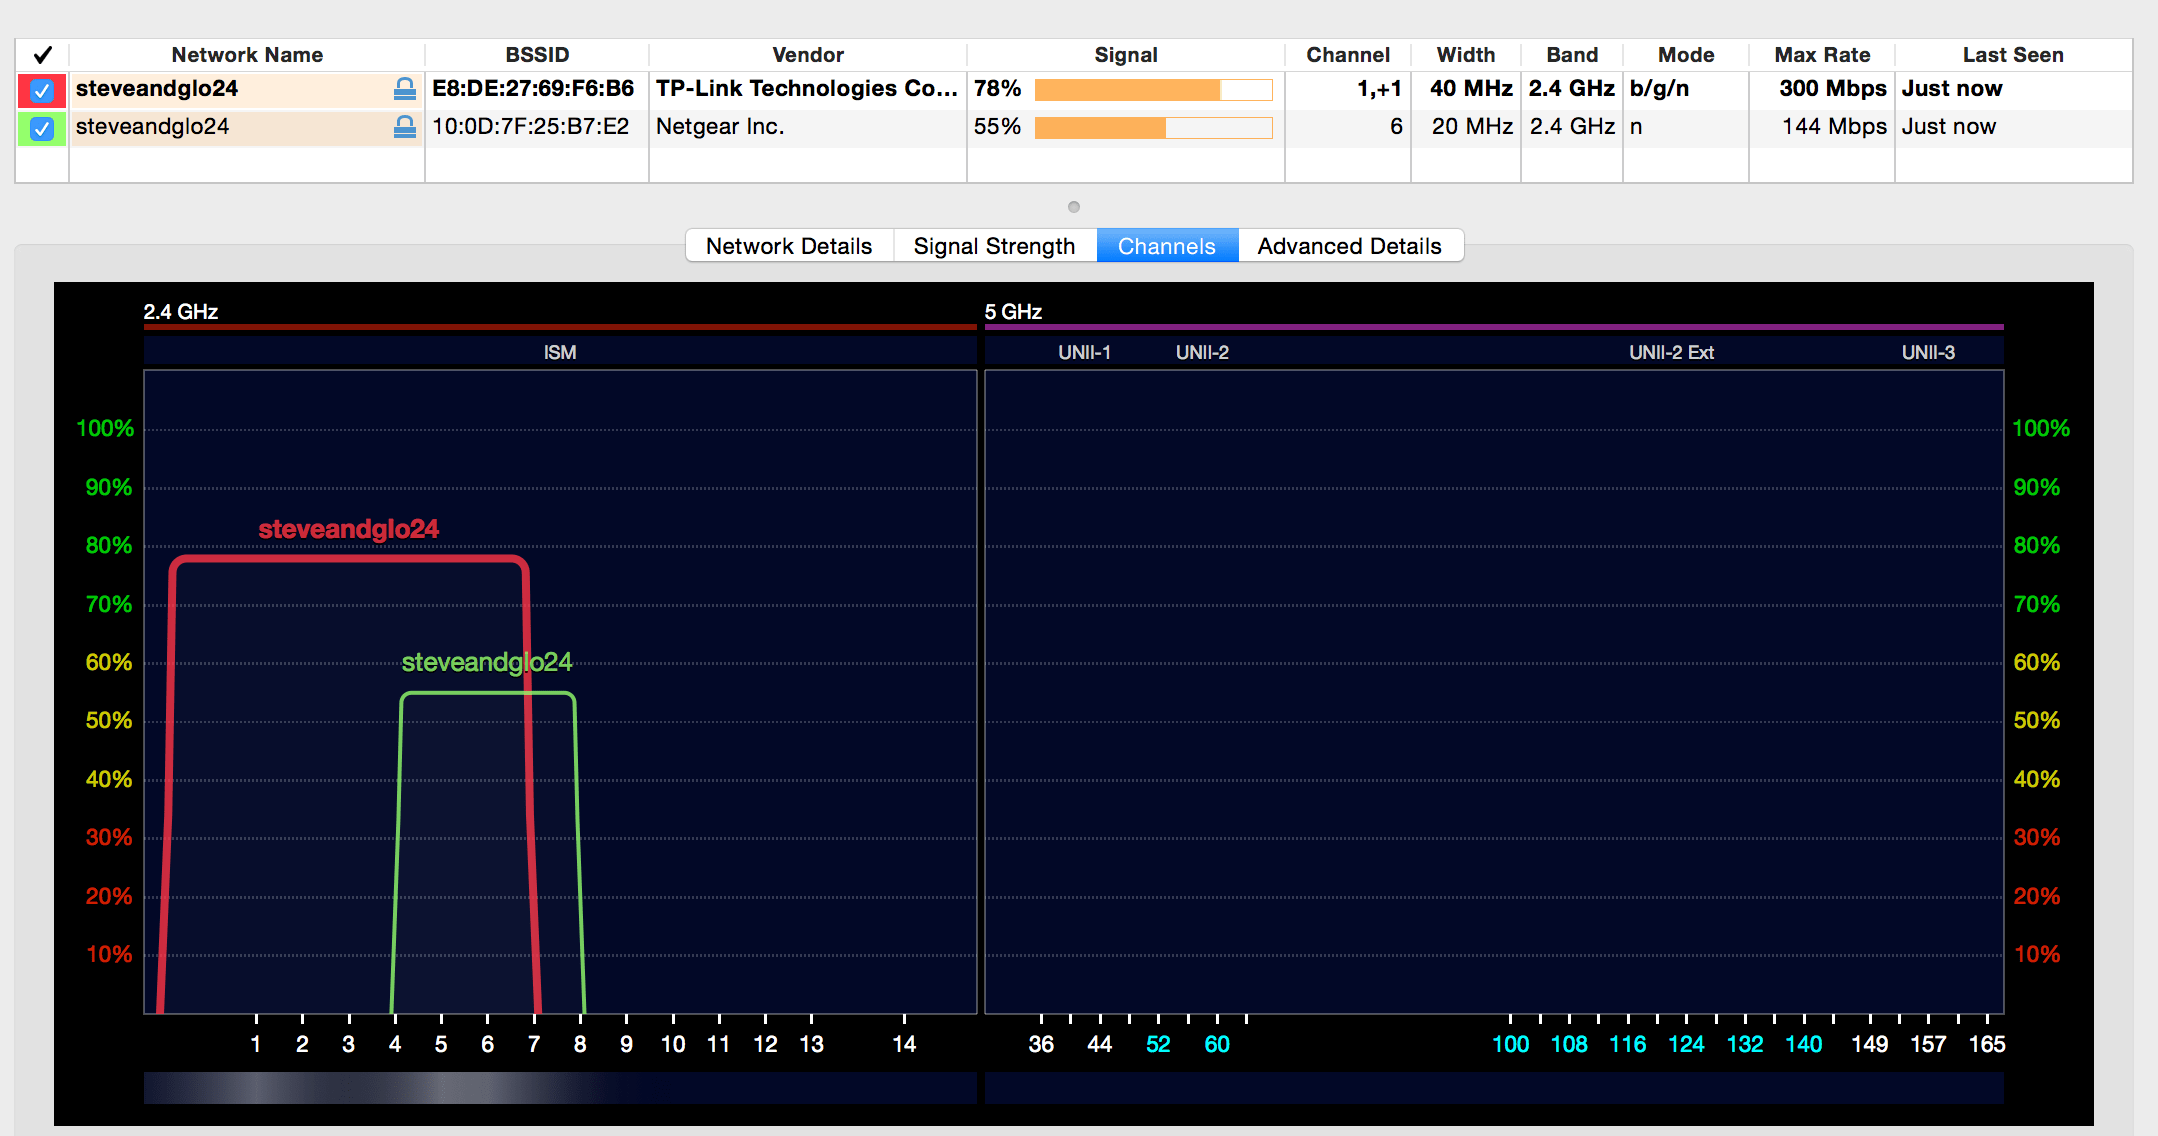Click the Max Rate column header
Image resolution: width=2158 pixels, height=1136 pixels.
tap(1821, 55)
